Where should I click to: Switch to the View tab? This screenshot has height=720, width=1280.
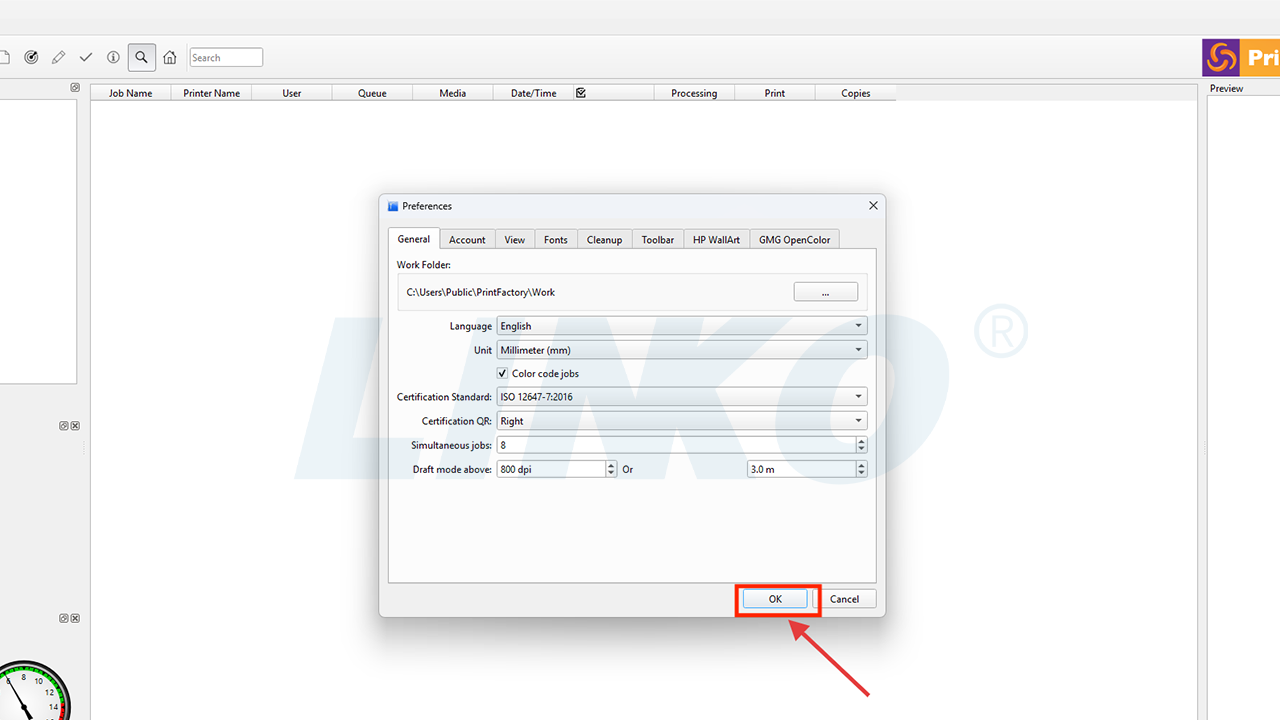point(515,240)
